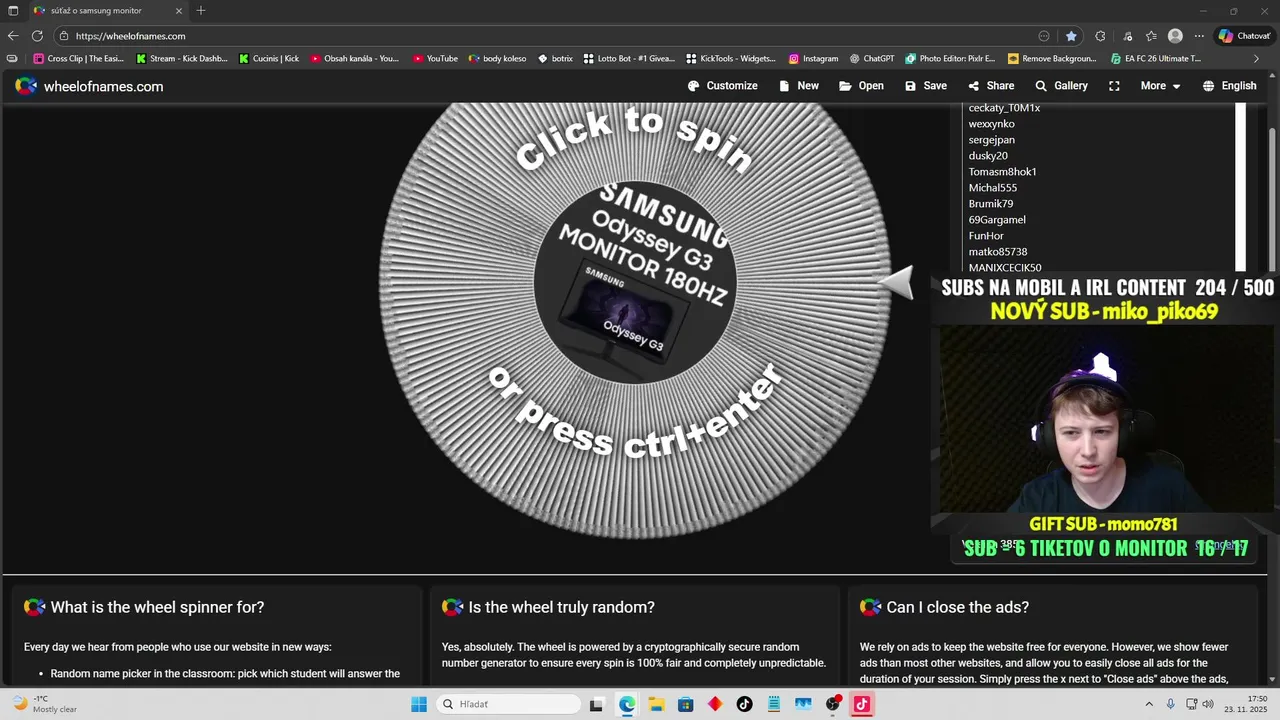Viewport: 1280px width, 720px height.
Task: Open the red TikTok app in taskbar
Action: pyautogui.click(x=862, y=704)
